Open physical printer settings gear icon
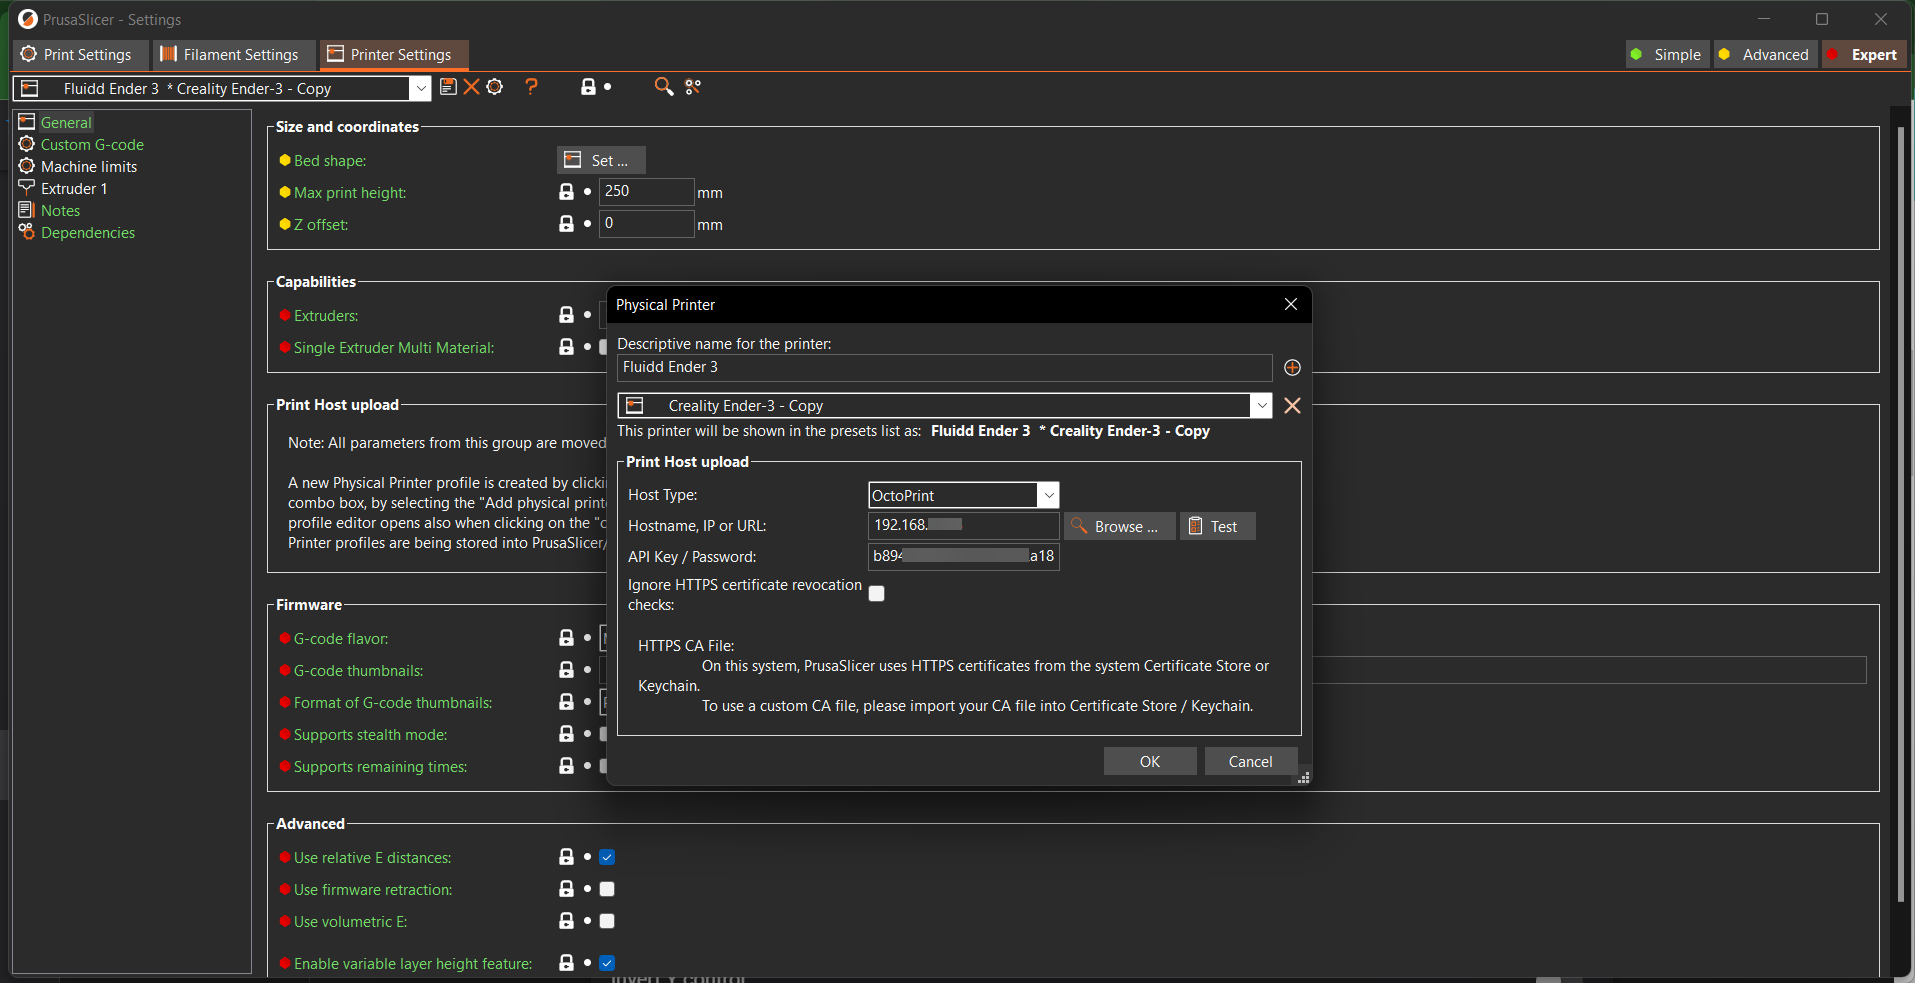 [x=495, y=87]
